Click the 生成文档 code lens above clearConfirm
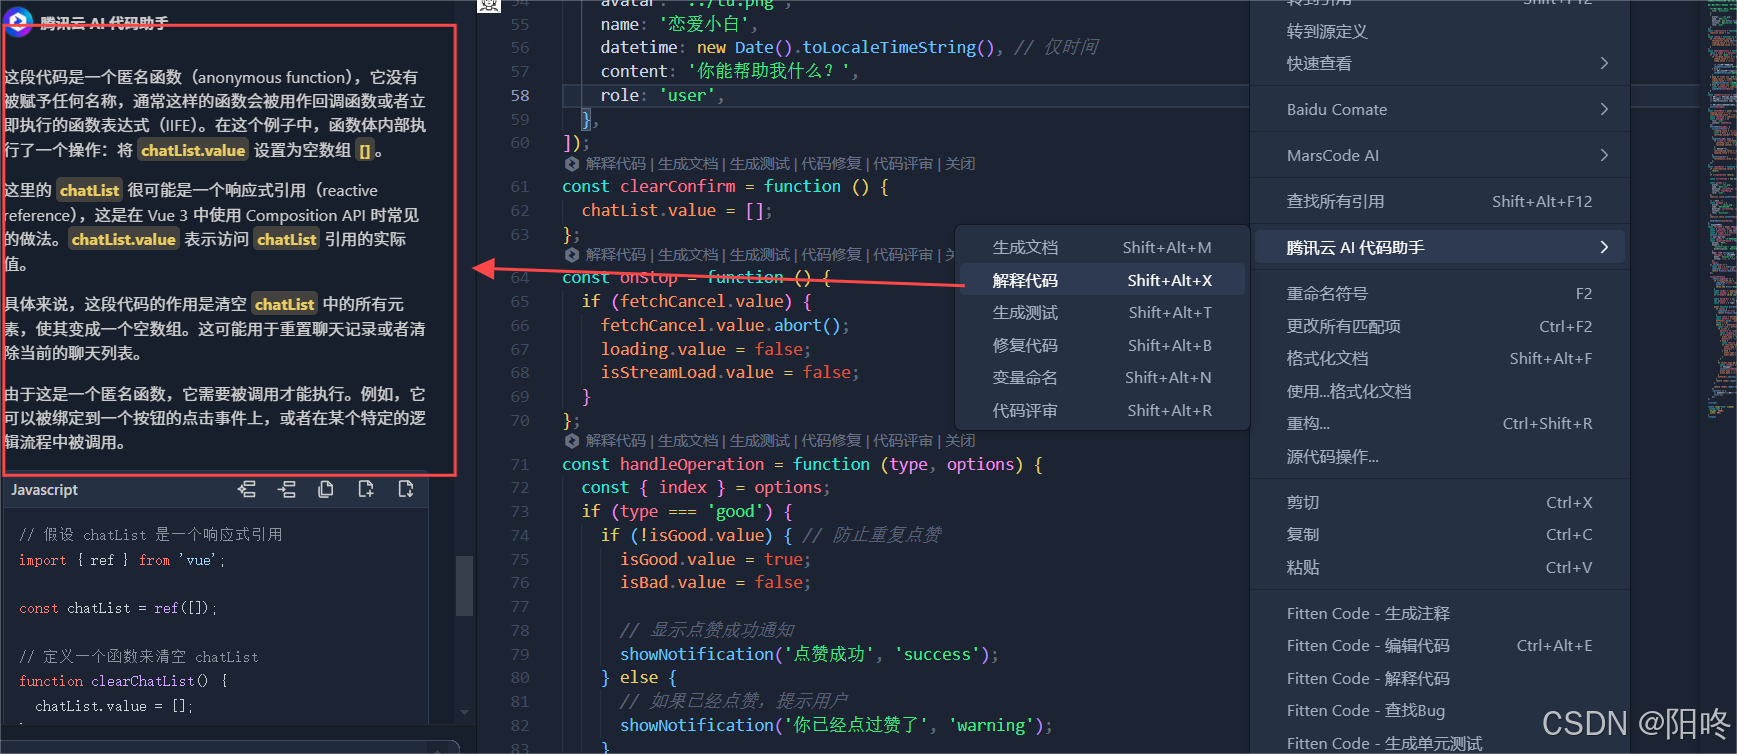Image resolution: width=1737 pixels, height=754 pixels. [x=688, y=163]
